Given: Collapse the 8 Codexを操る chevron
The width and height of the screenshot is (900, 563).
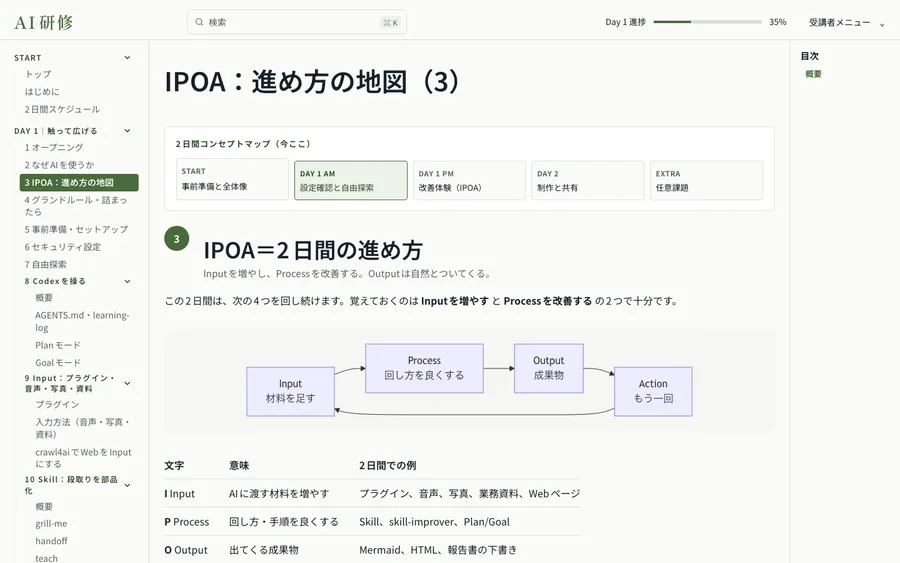Looking at the screenshot, I should coord(127,281).
